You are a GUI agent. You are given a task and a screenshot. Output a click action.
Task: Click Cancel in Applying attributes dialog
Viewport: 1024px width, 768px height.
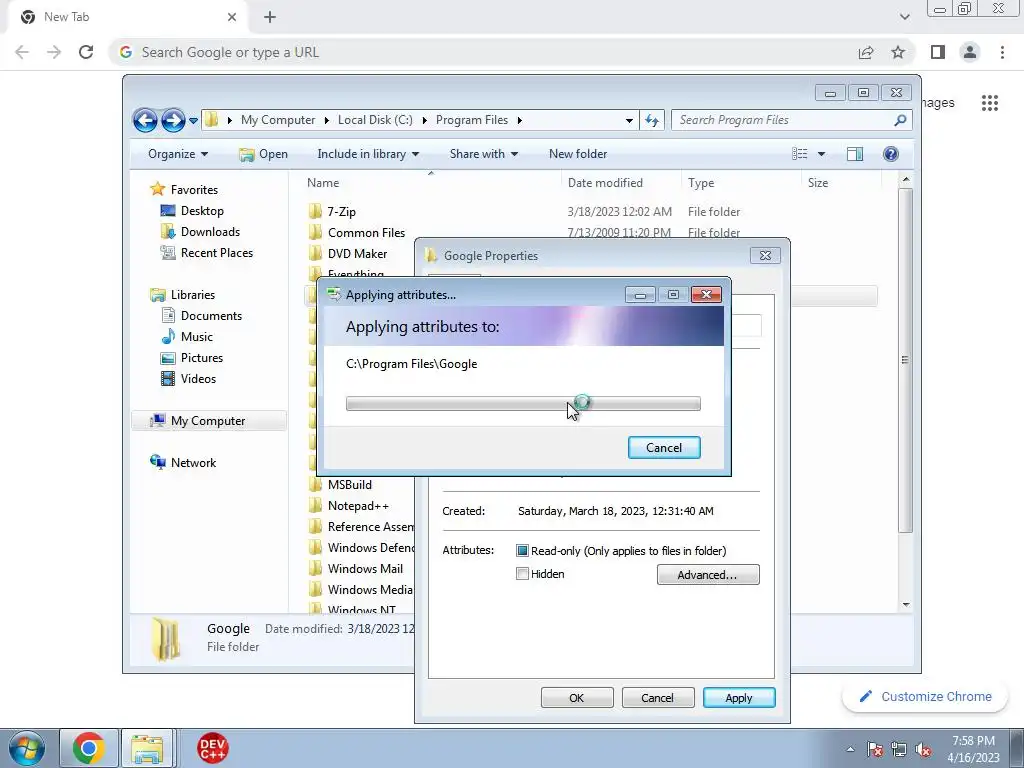tap(664, 447)
